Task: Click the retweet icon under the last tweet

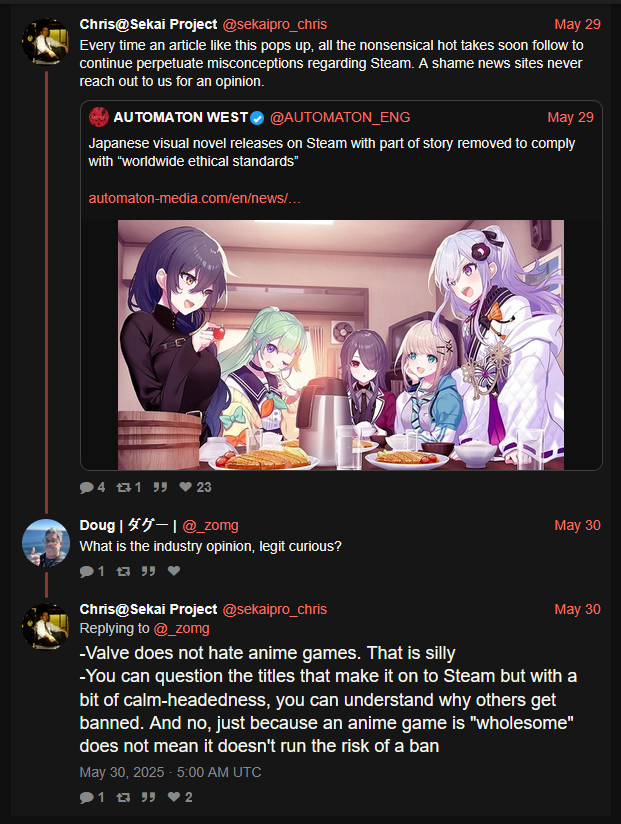Action: 123,797
